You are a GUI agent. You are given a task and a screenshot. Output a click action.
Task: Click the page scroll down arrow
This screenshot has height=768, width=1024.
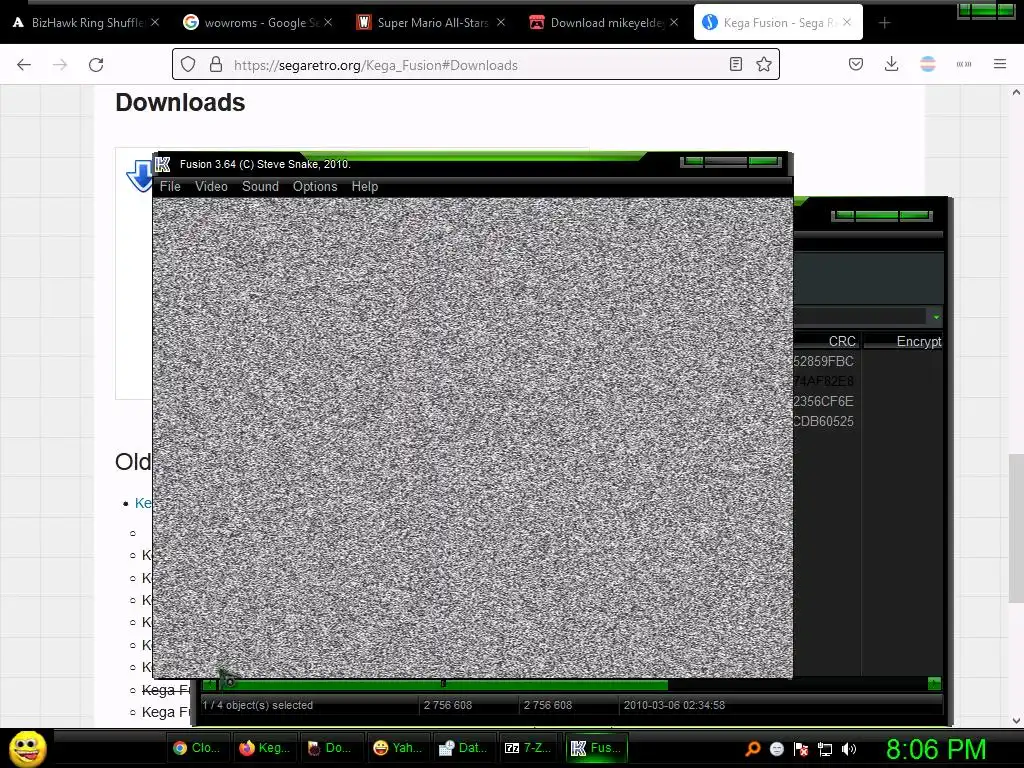point(1016,720)
